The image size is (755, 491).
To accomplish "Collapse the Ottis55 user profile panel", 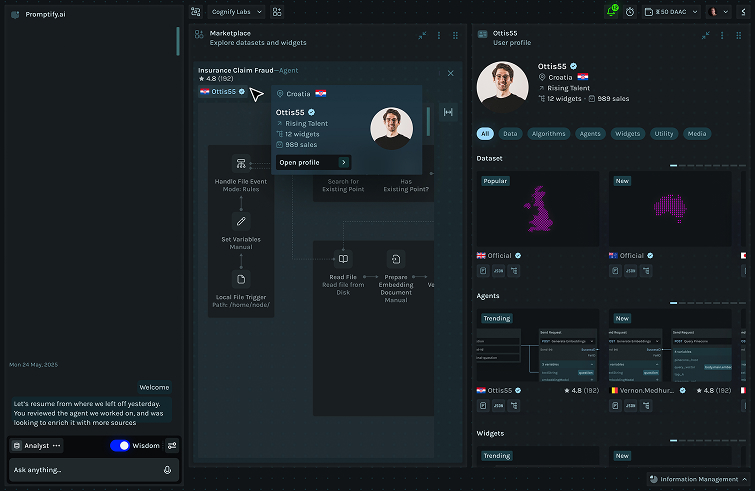I will pyautogui.click(x=705, y=36).
